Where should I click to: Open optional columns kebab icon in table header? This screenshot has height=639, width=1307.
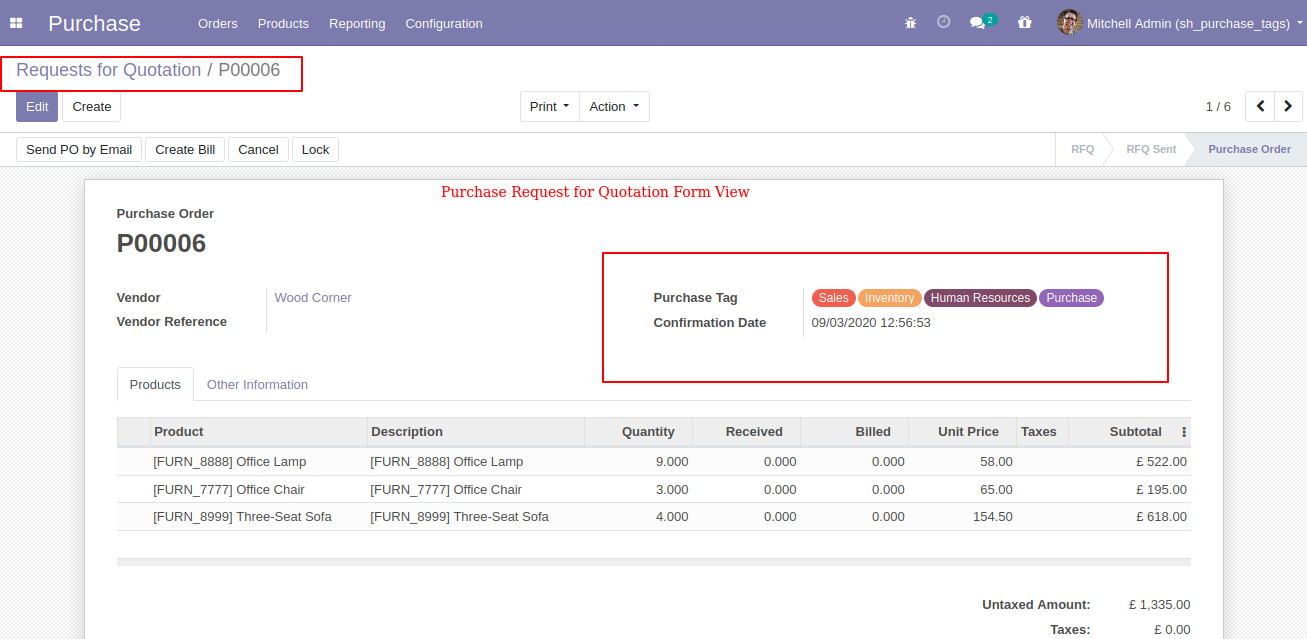click(1184, 432)
